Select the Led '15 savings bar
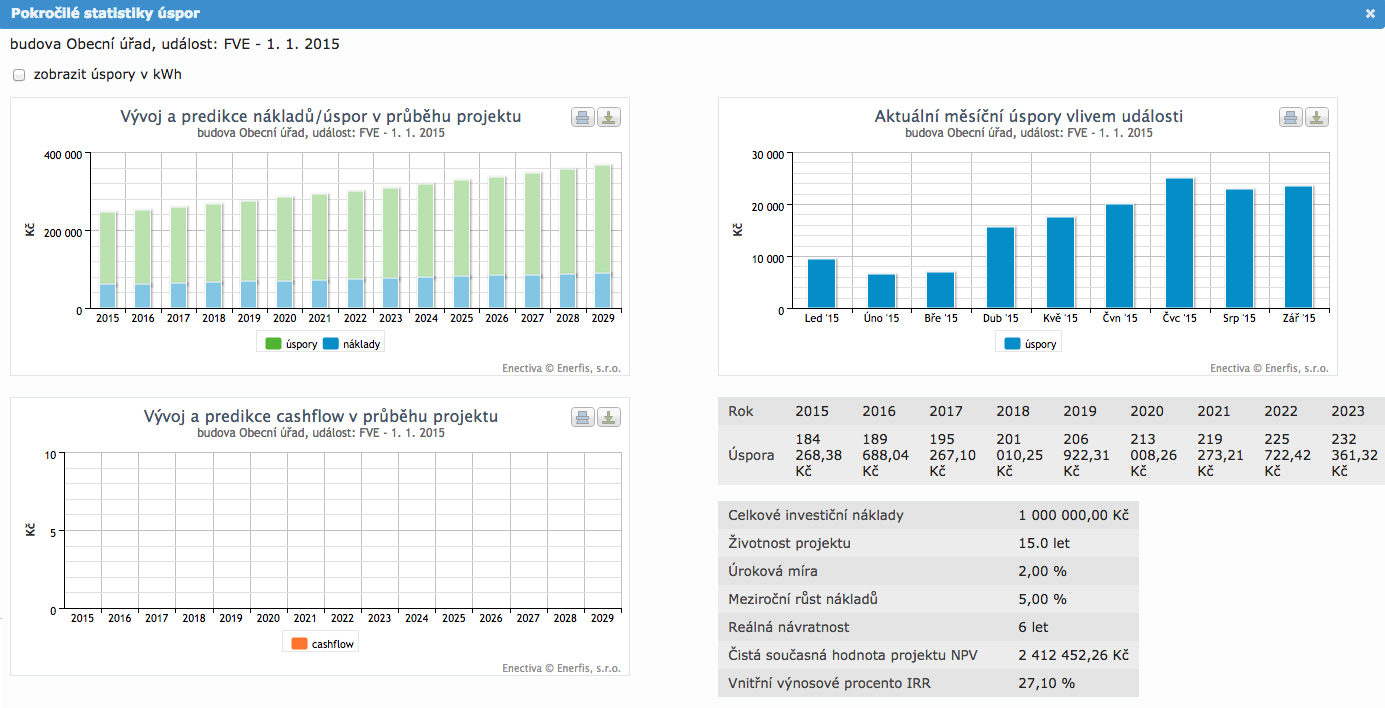The image size is (1385, 708). pos(821,284)
